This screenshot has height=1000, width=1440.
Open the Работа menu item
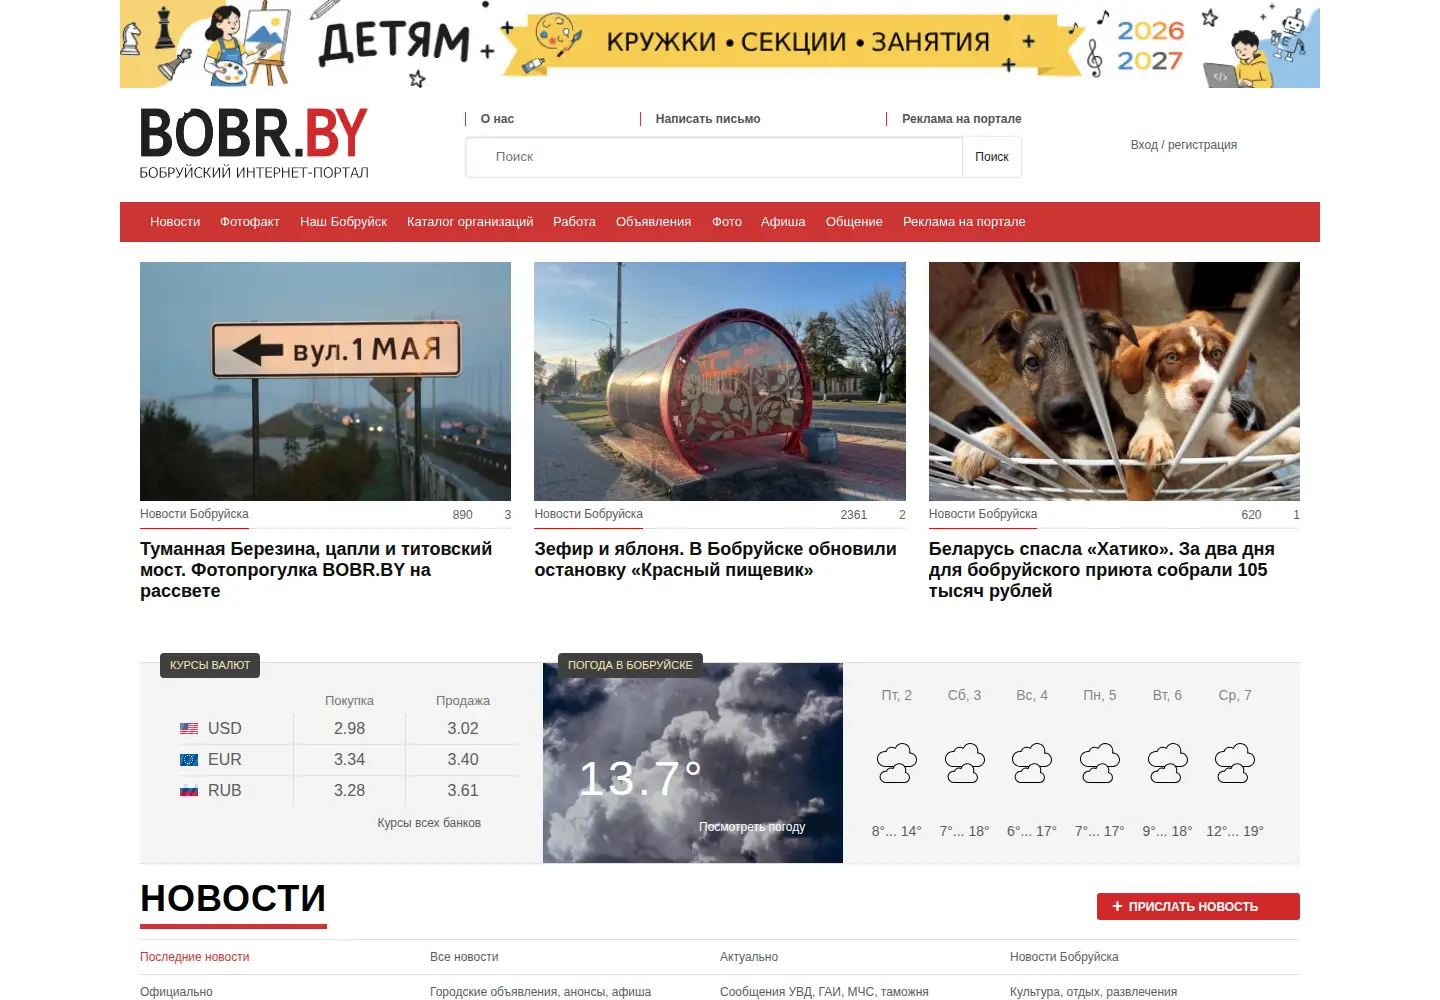[x=574, y=222]
